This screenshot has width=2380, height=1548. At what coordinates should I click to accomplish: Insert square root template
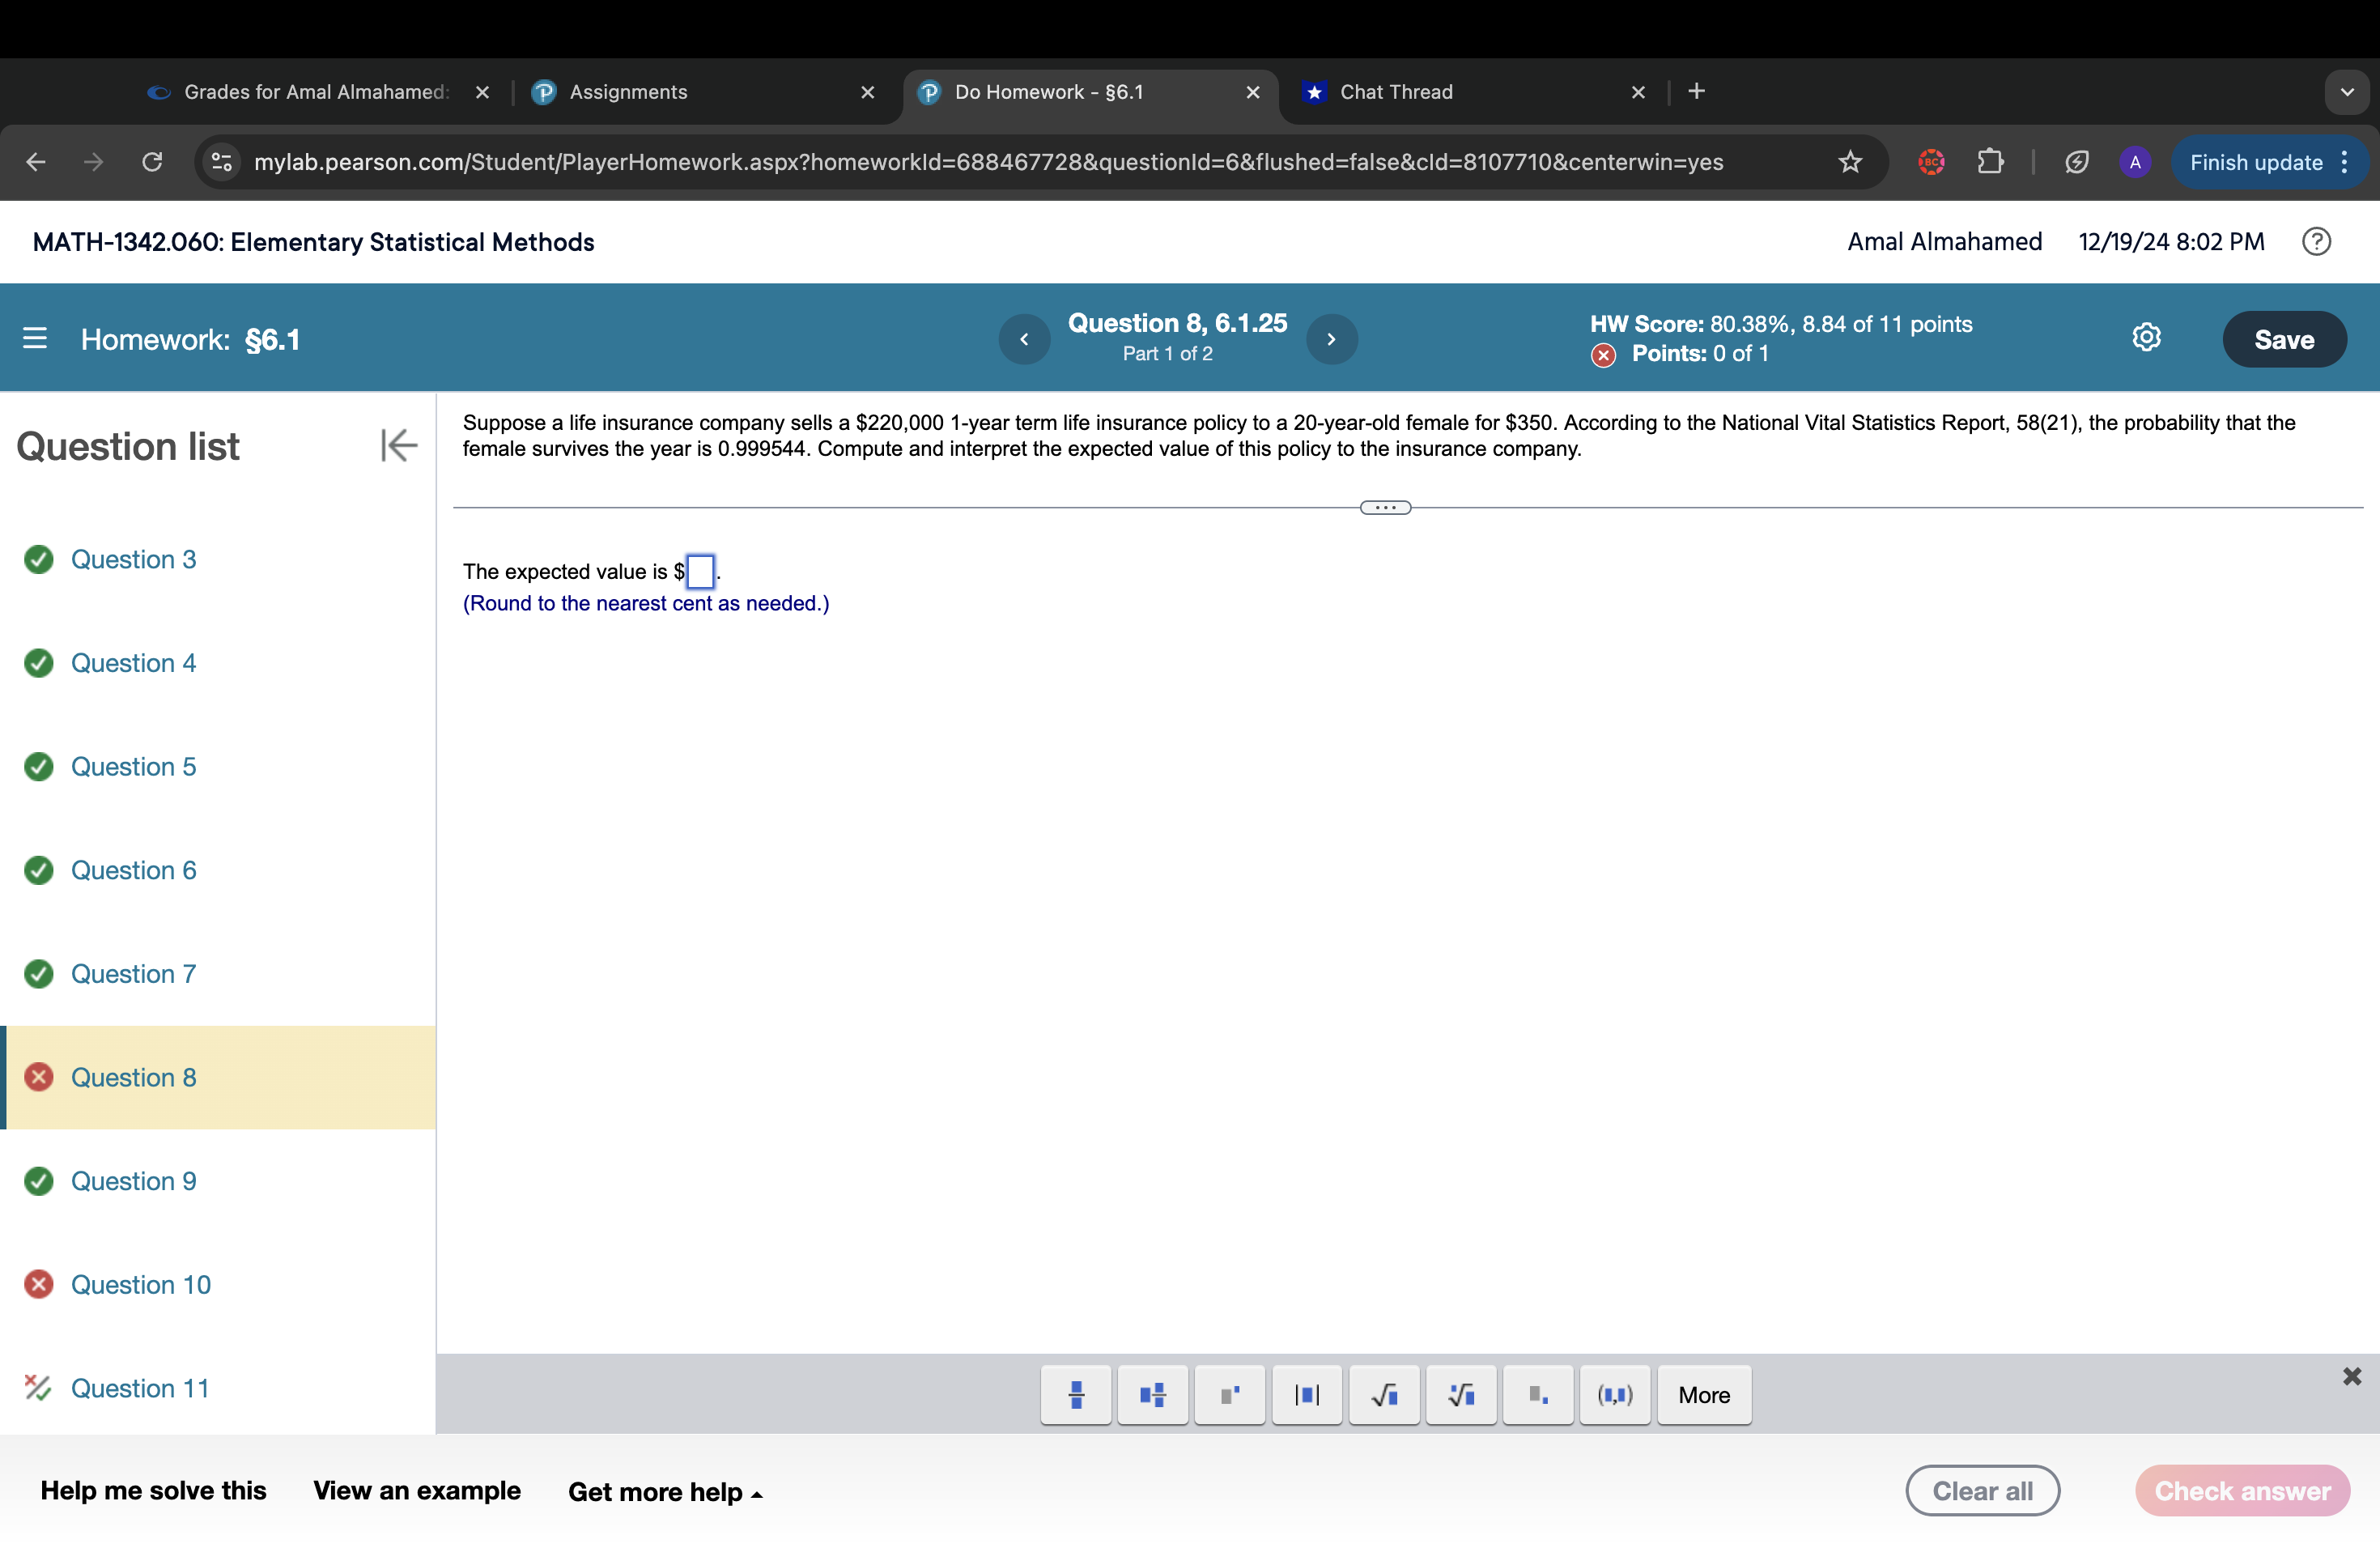tap(1383, 1394)
